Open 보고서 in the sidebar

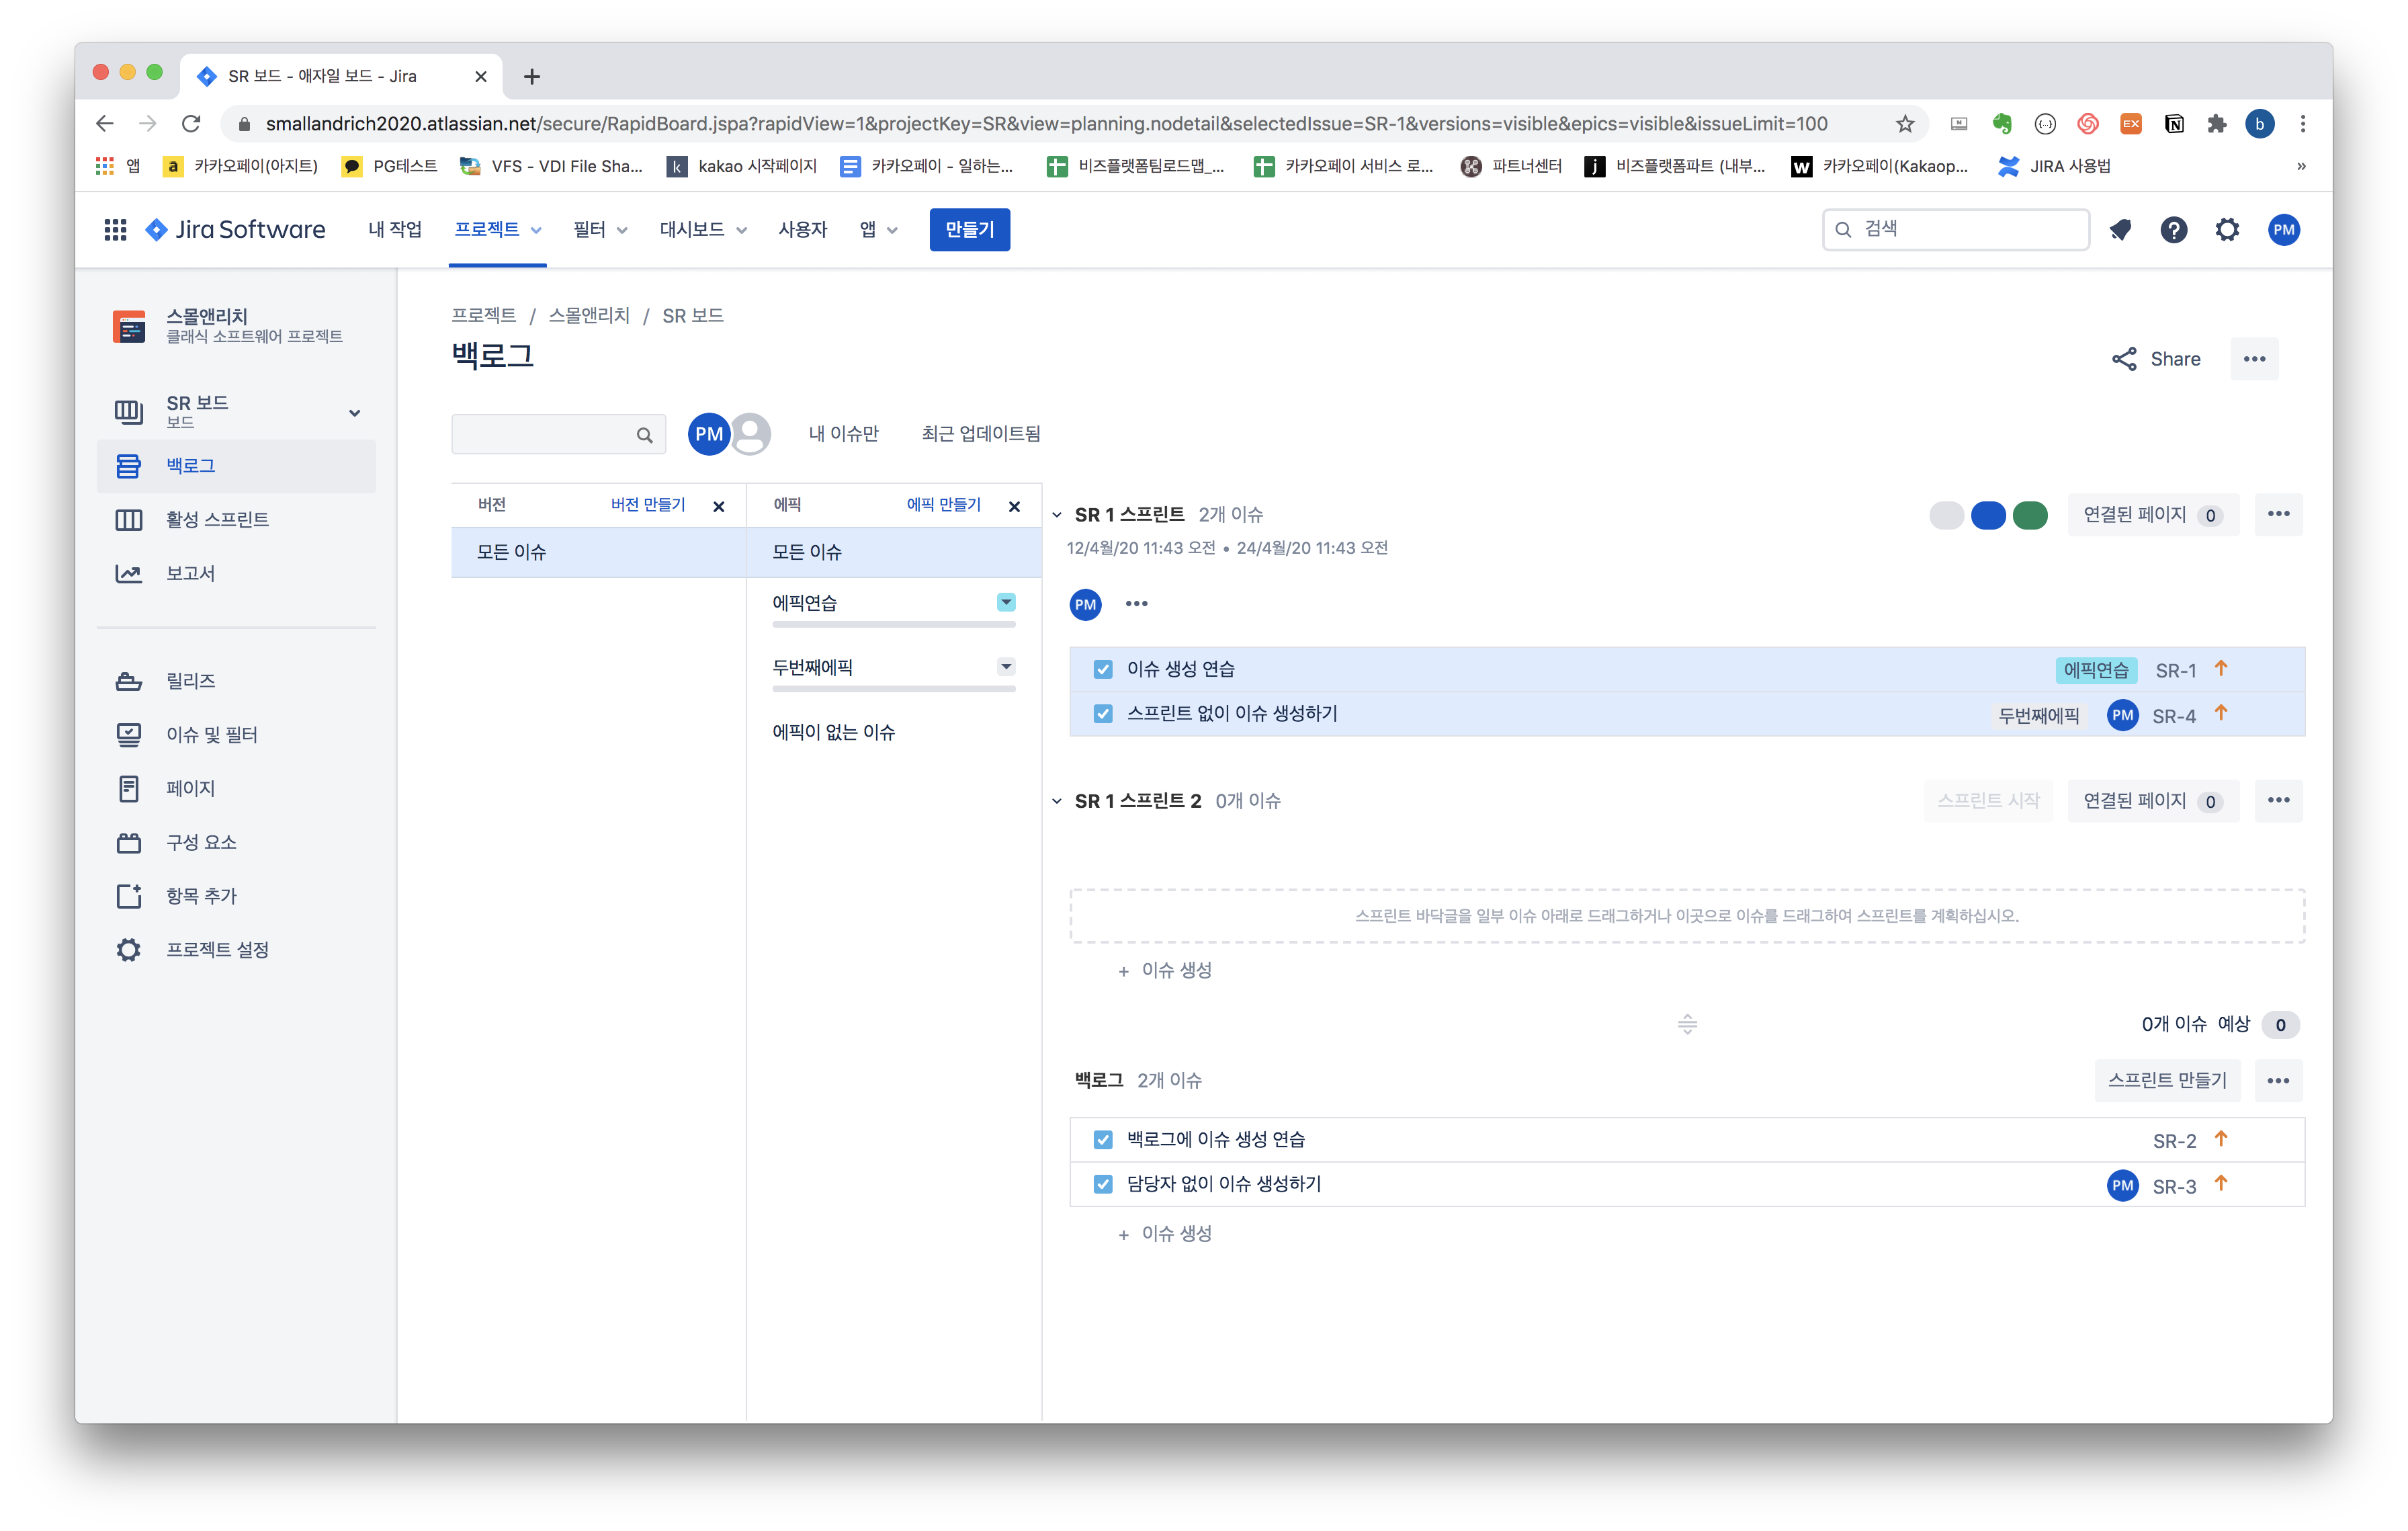coord(190,573)
